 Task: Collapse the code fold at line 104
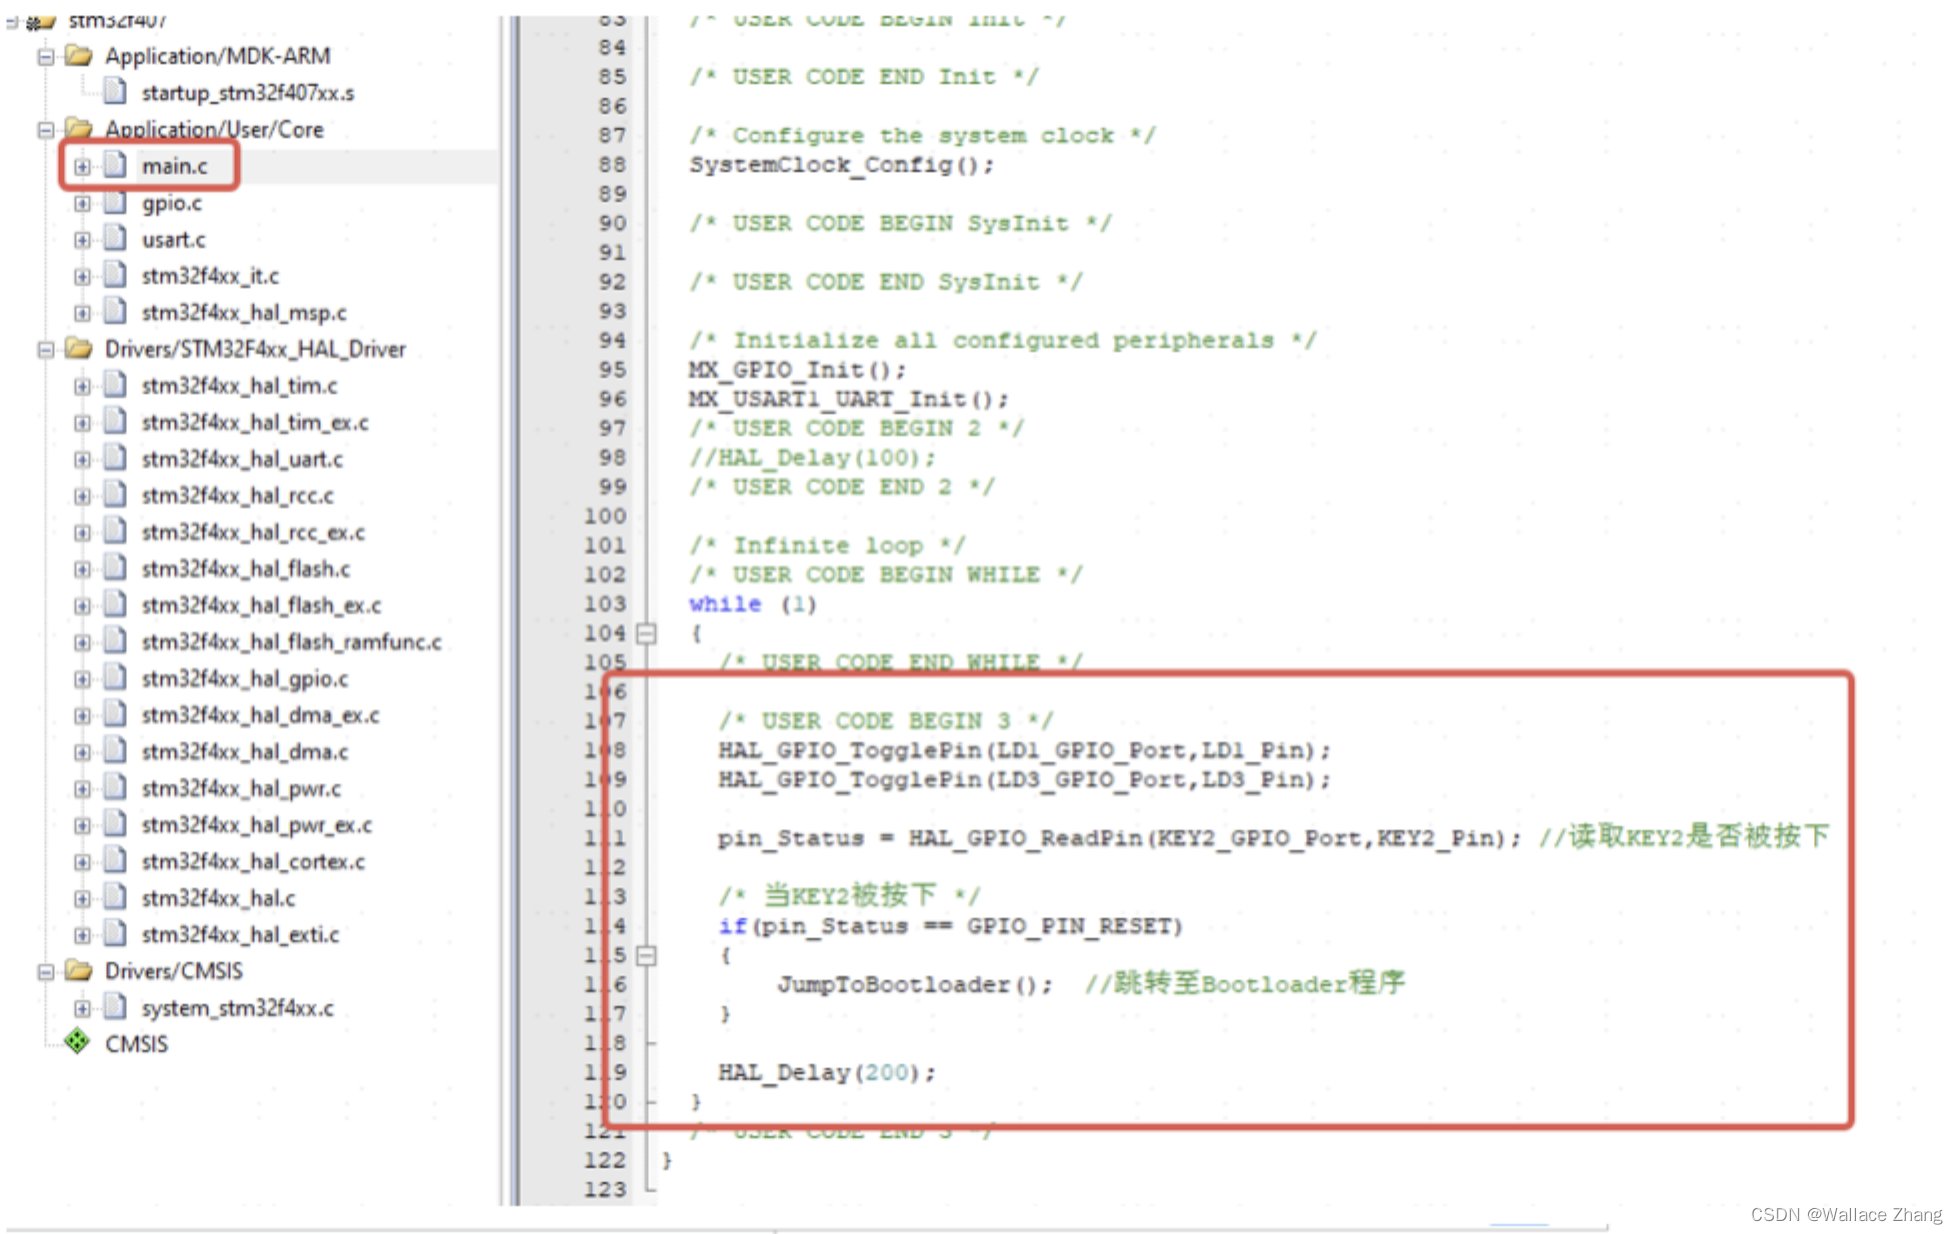(648, 632)
